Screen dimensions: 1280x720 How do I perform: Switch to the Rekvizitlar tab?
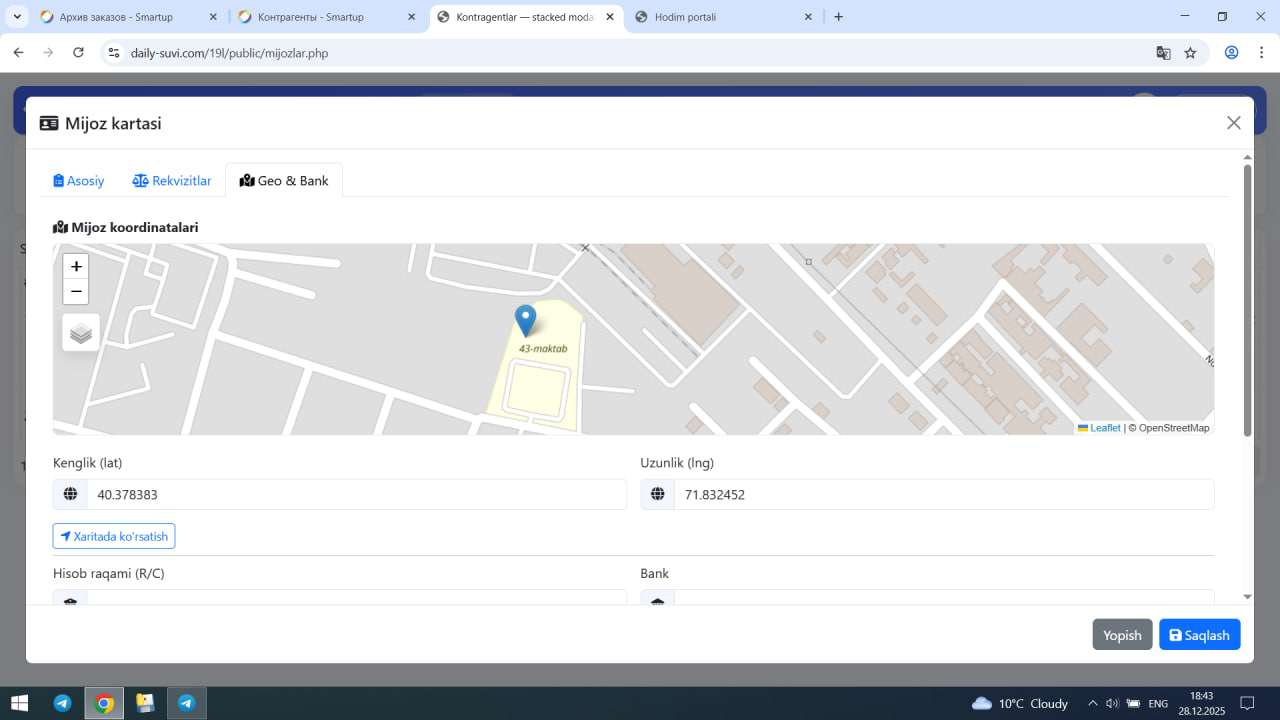172,181
